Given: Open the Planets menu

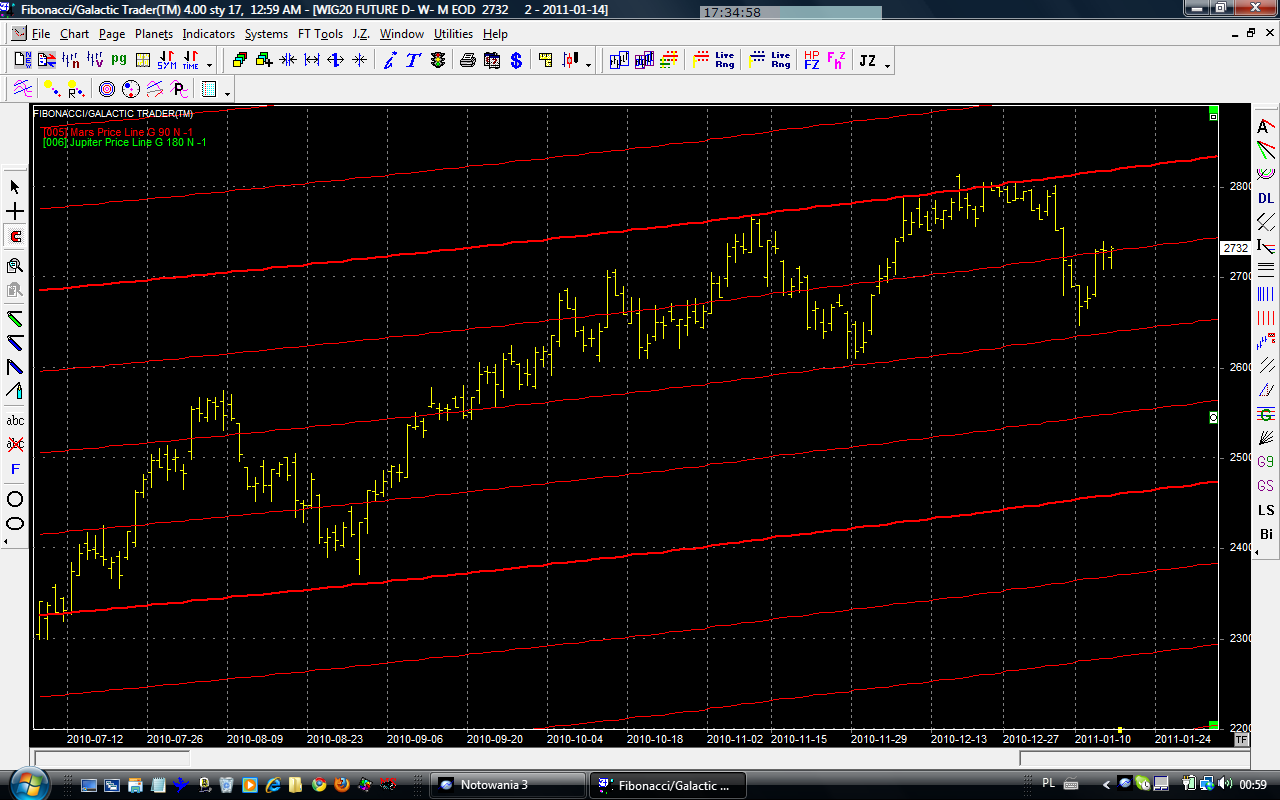Looking at the screenshot, I should point(154,34).
